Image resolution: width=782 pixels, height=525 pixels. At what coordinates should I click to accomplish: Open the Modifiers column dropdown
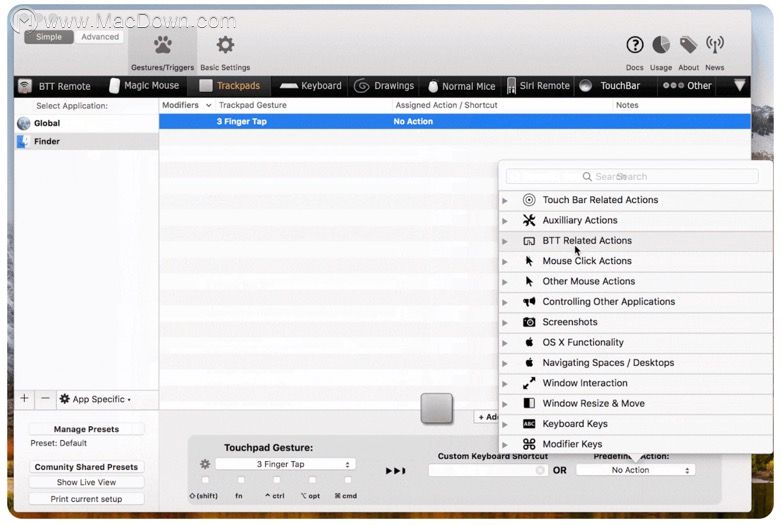point(208,105)
